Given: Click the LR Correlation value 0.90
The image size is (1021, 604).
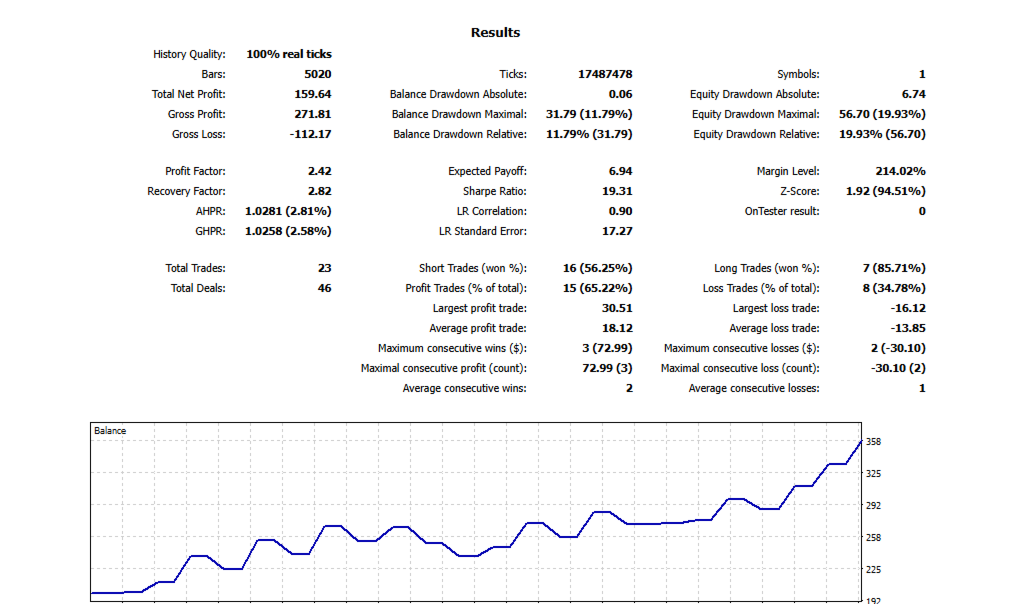Looking at the screenshot, I should (621, 212).
